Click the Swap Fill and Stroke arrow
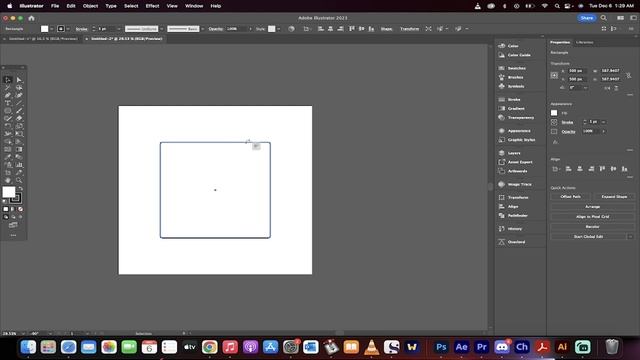This screenshot has width=640, height=360. coord(20,189)
